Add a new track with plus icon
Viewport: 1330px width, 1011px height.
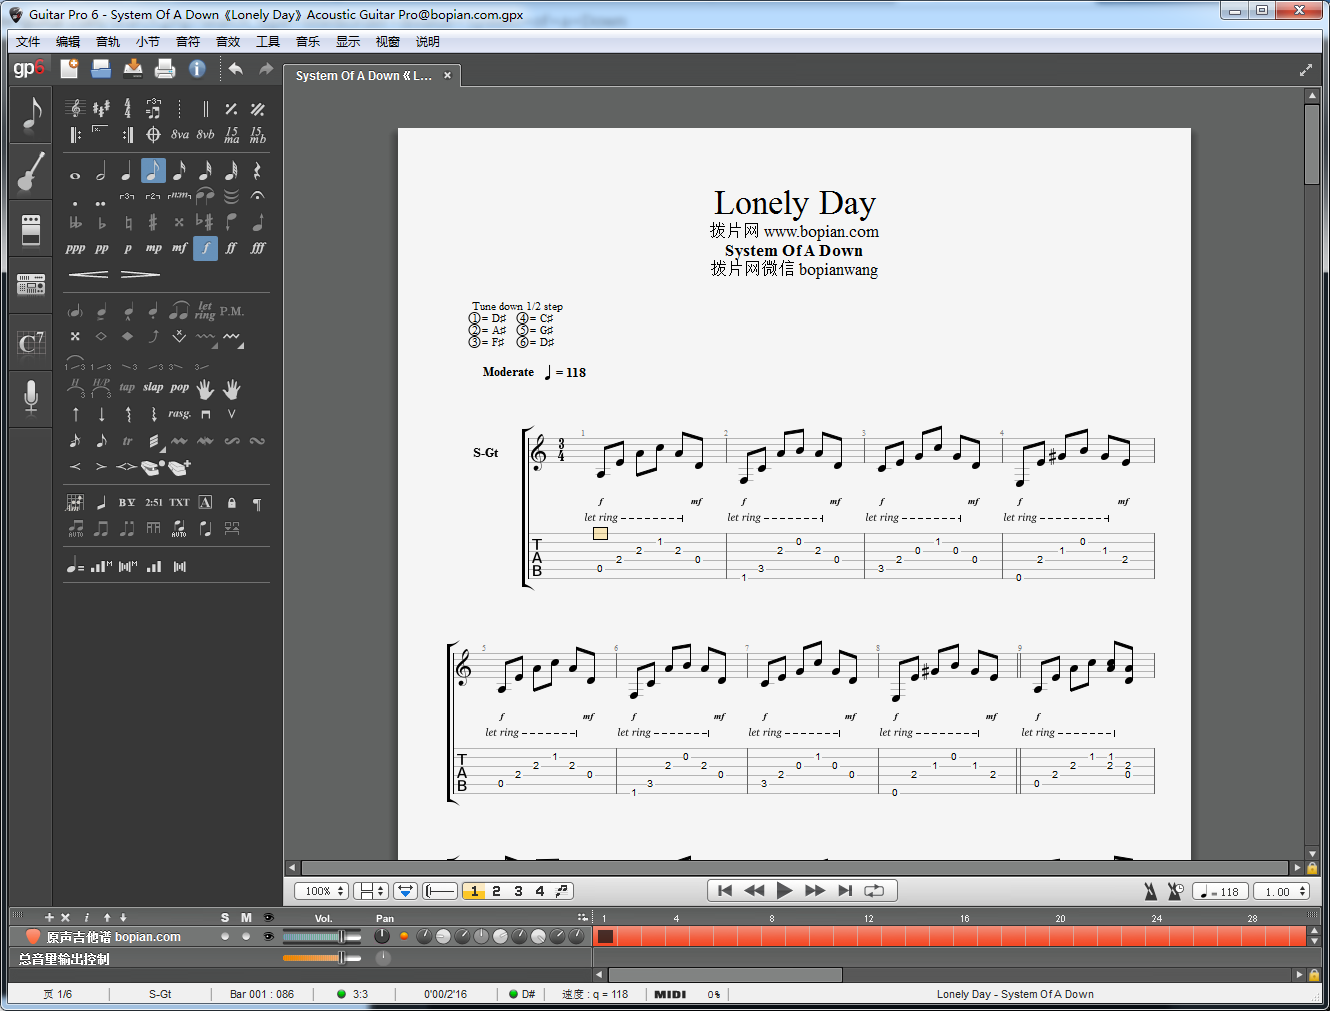pos(49,917)
